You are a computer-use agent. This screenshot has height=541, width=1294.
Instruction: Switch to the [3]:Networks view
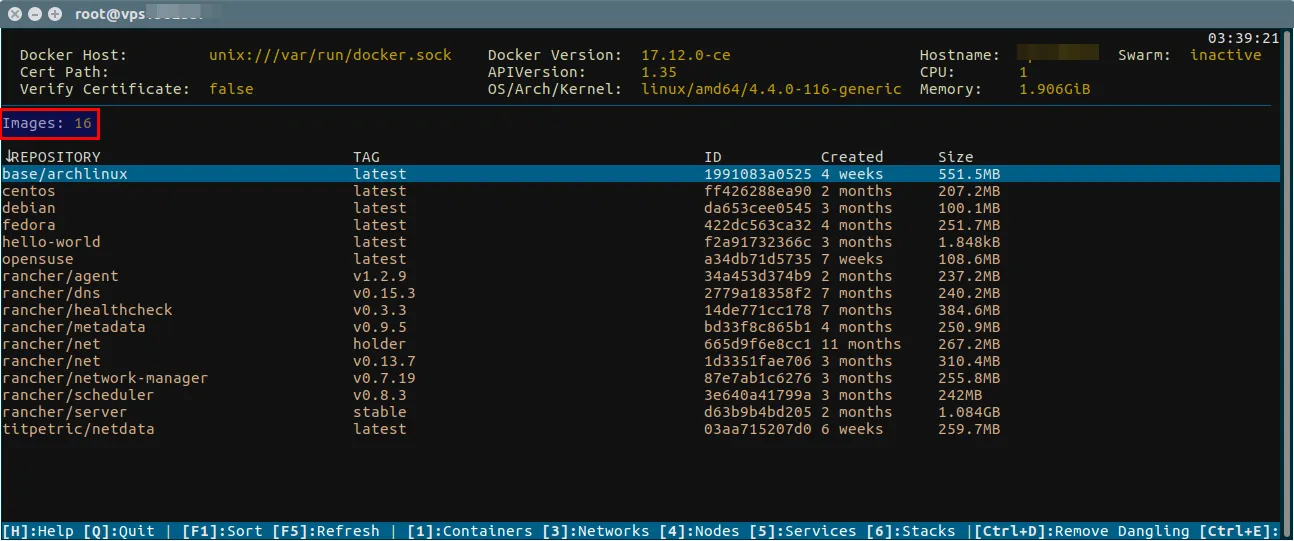coord(597,531)
